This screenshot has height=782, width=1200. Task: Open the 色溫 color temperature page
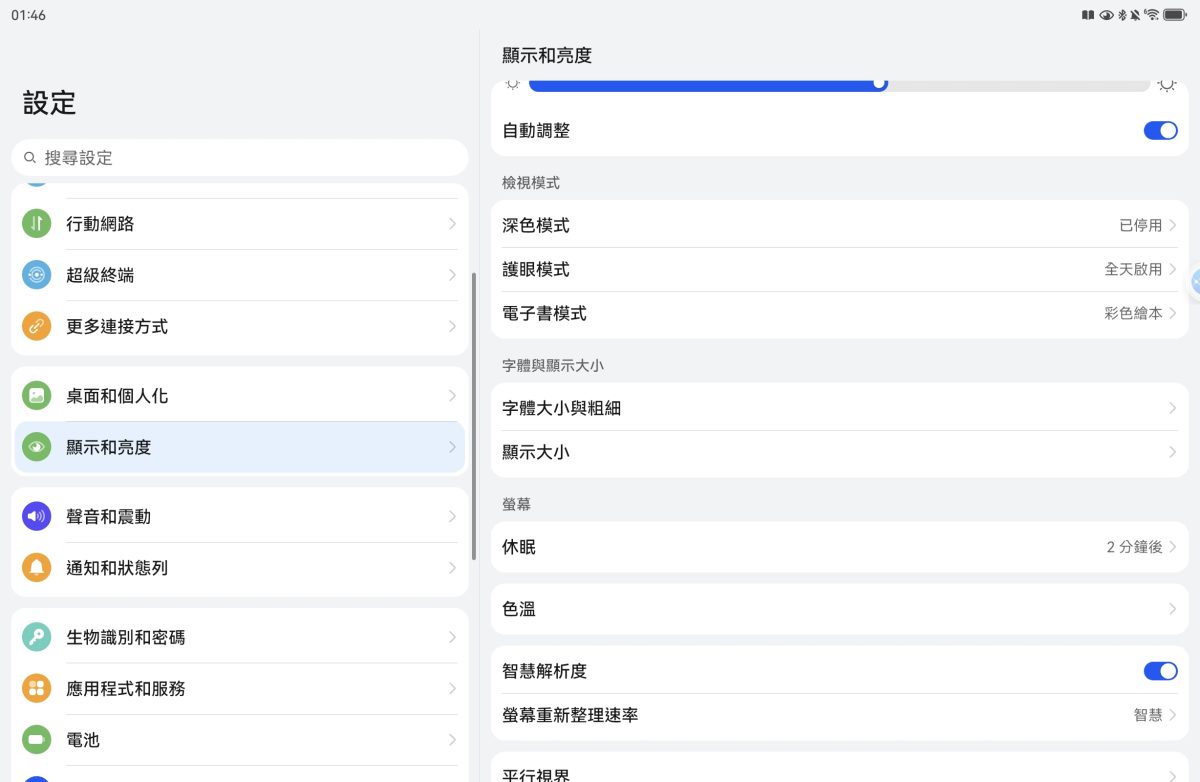839,609
